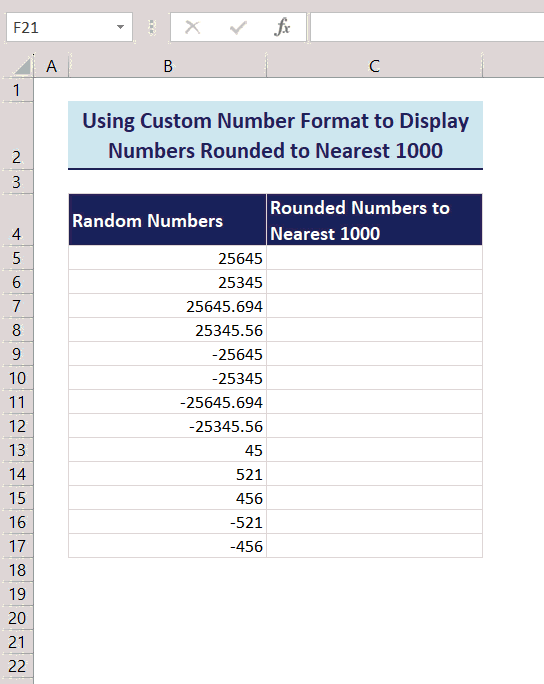Select column A header
The height and width of the screenshot is (684, 544).
pos(51,66)
